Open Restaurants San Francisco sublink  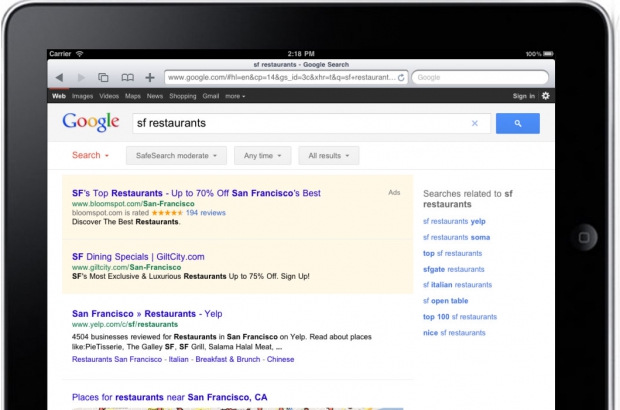117,359
